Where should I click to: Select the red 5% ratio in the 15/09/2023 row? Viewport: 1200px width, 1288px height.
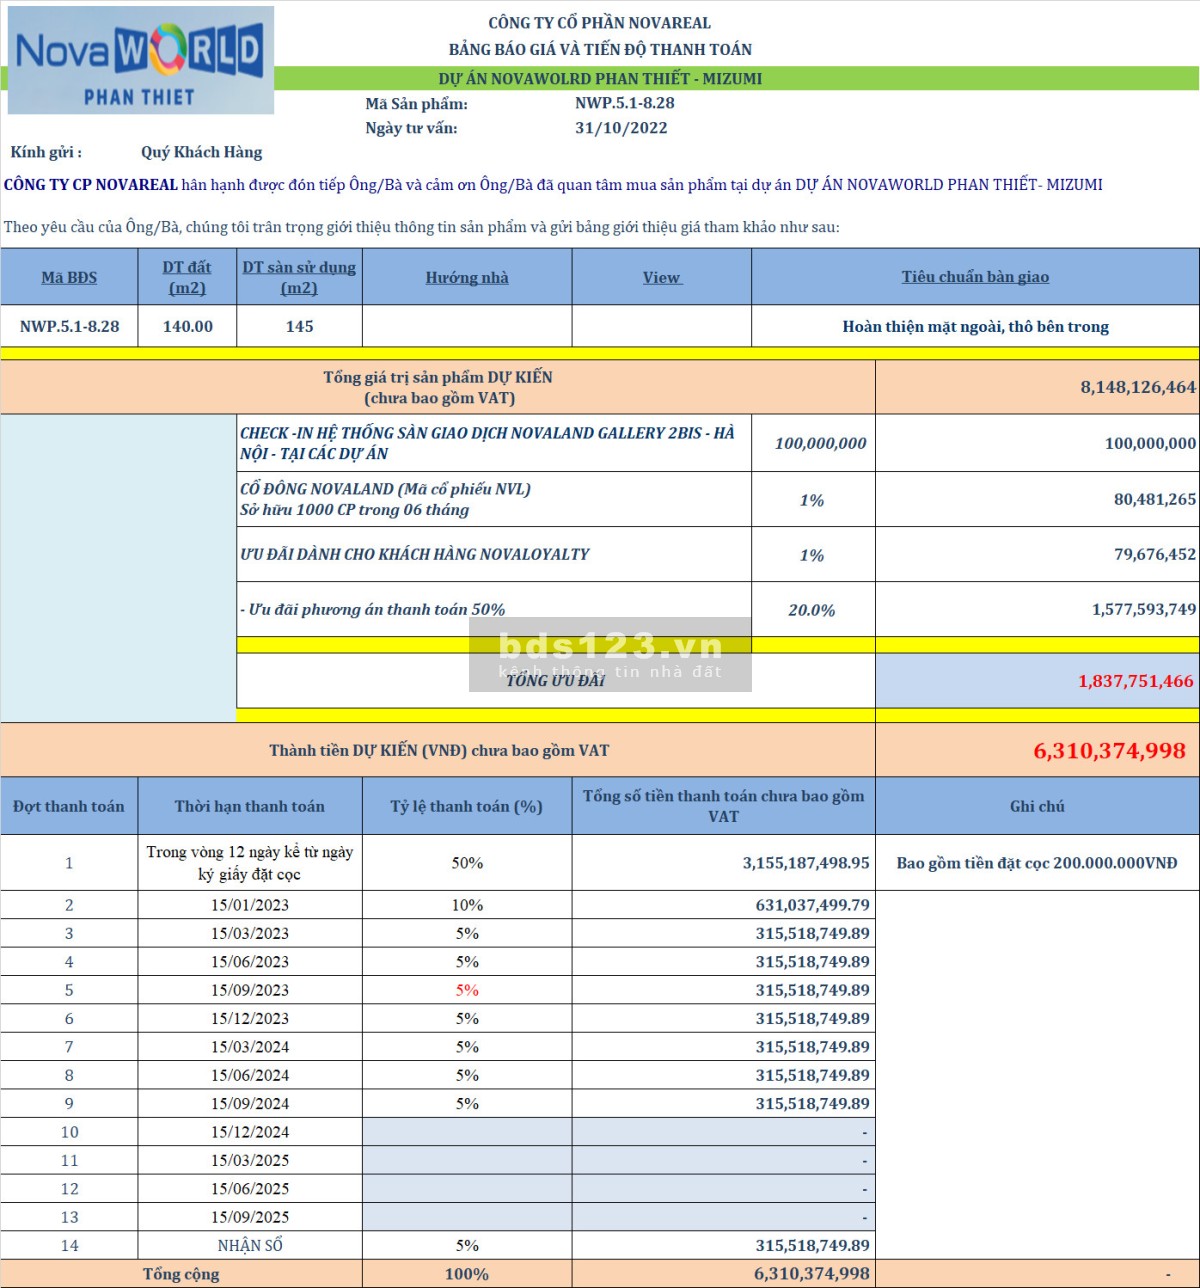pos(467,990)
